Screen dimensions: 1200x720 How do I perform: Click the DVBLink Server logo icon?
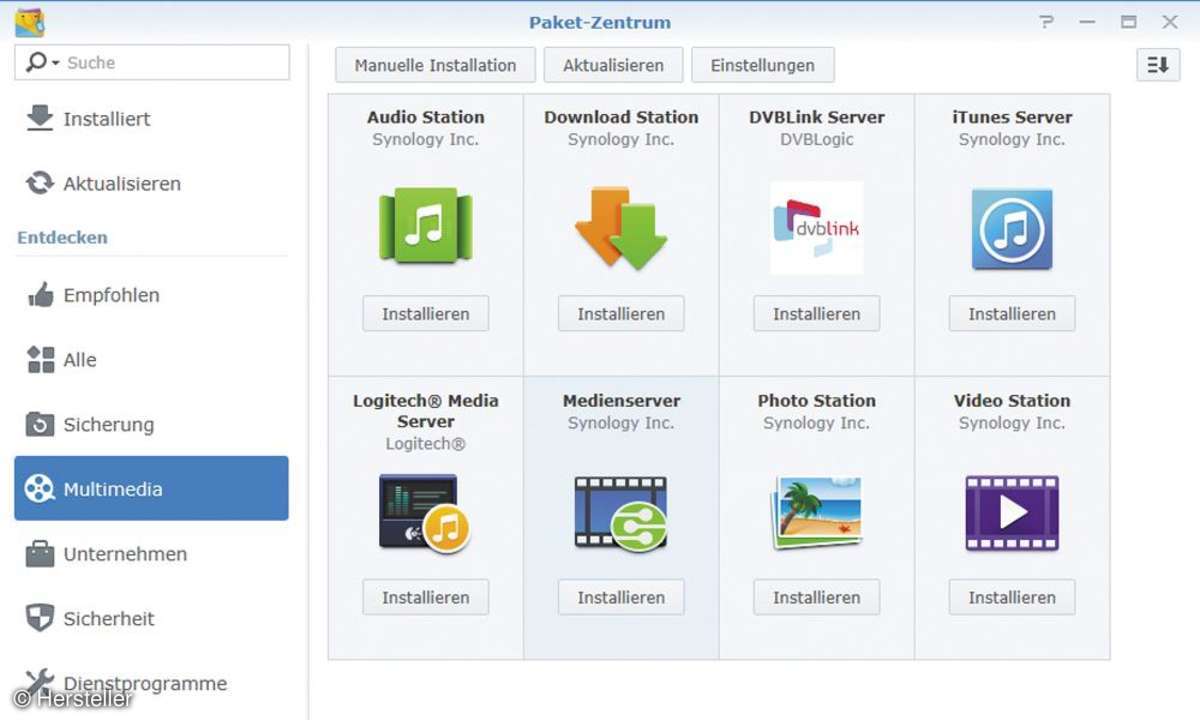816,228
